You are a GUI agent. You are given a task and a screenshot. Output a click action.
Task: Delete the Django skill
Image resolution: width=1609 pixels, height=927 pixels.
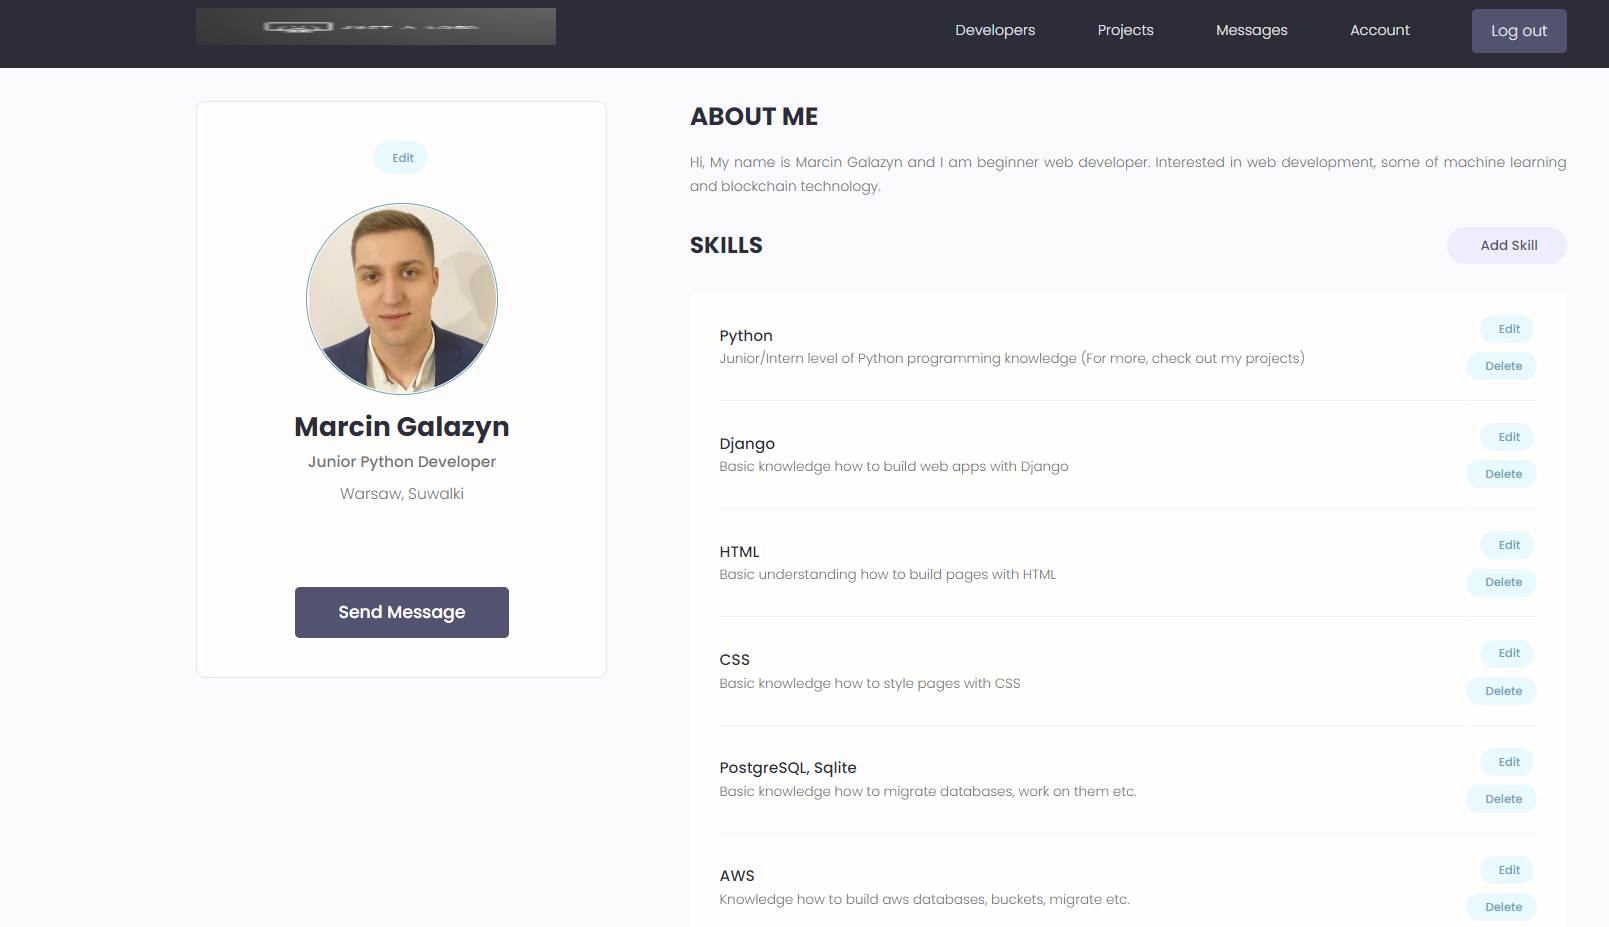click(1501, 474)
